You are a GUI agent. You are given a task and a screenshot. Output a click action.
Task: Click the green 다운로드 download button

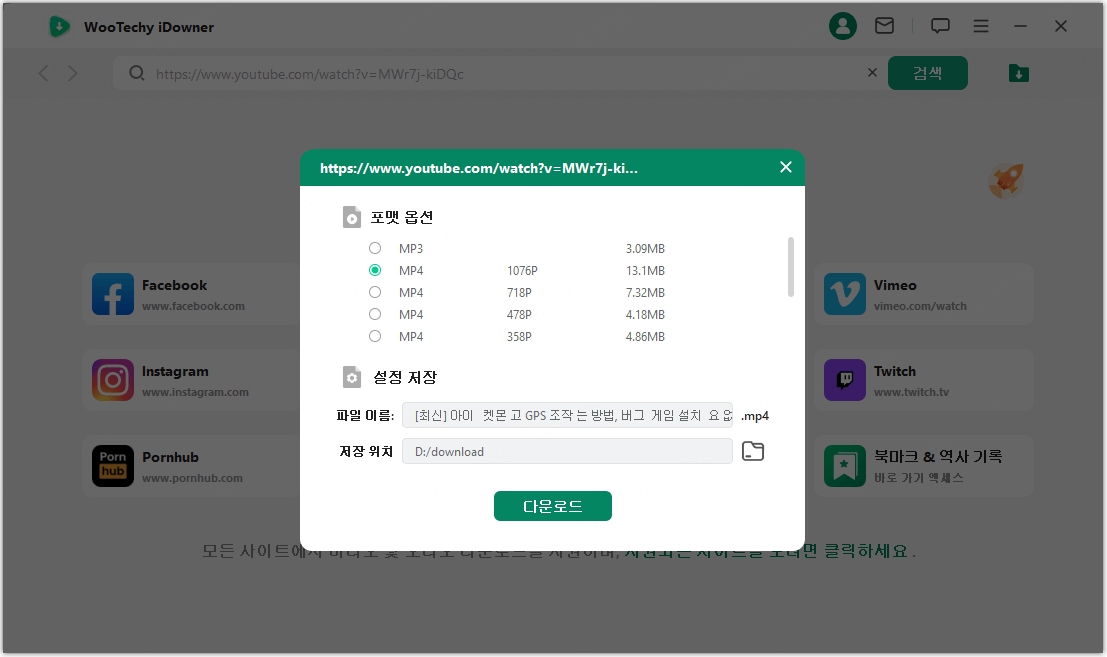point(552,506)
